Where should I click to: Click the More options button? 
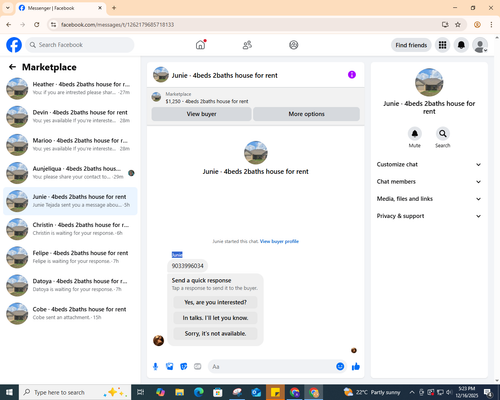point(306,114)
